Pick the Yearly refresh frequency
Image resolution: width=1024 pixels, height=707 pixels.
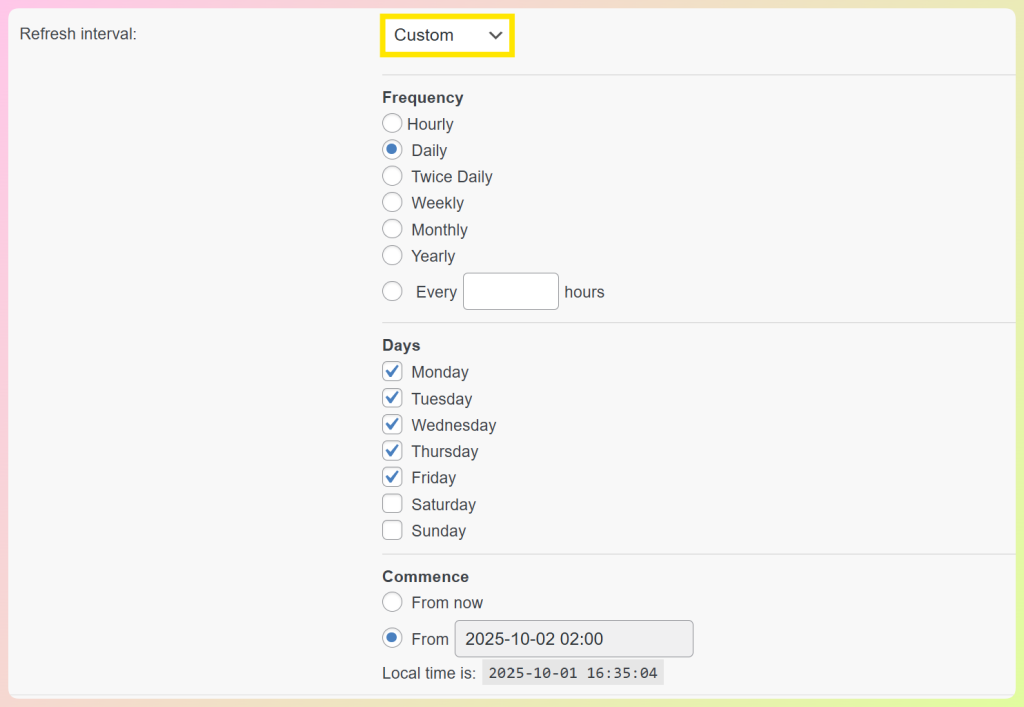point(392,255)
